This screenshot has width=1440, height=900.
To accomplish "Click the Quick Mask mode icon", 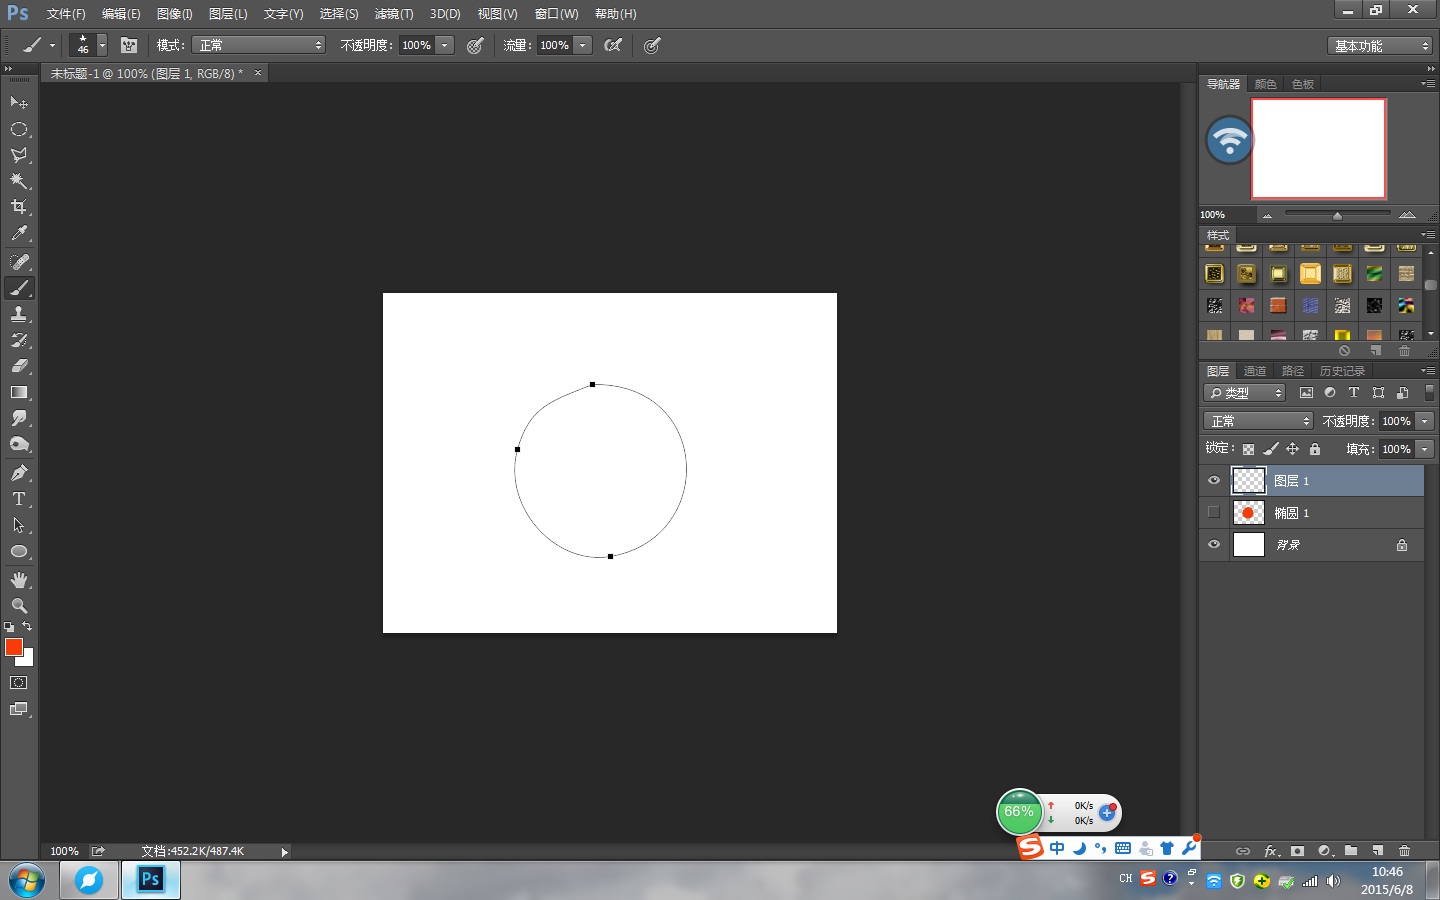I will 19,683.
